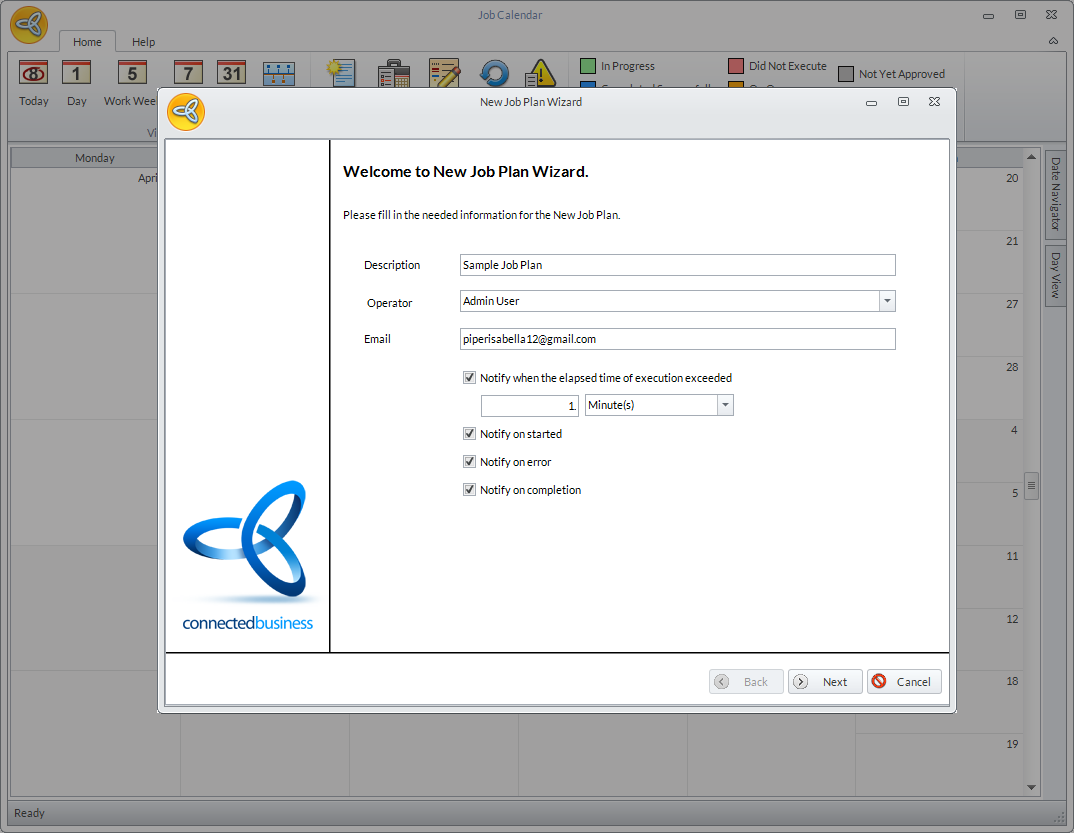
Task: Collapse the ribbon using the top-right chevron
Action: 1053,41
